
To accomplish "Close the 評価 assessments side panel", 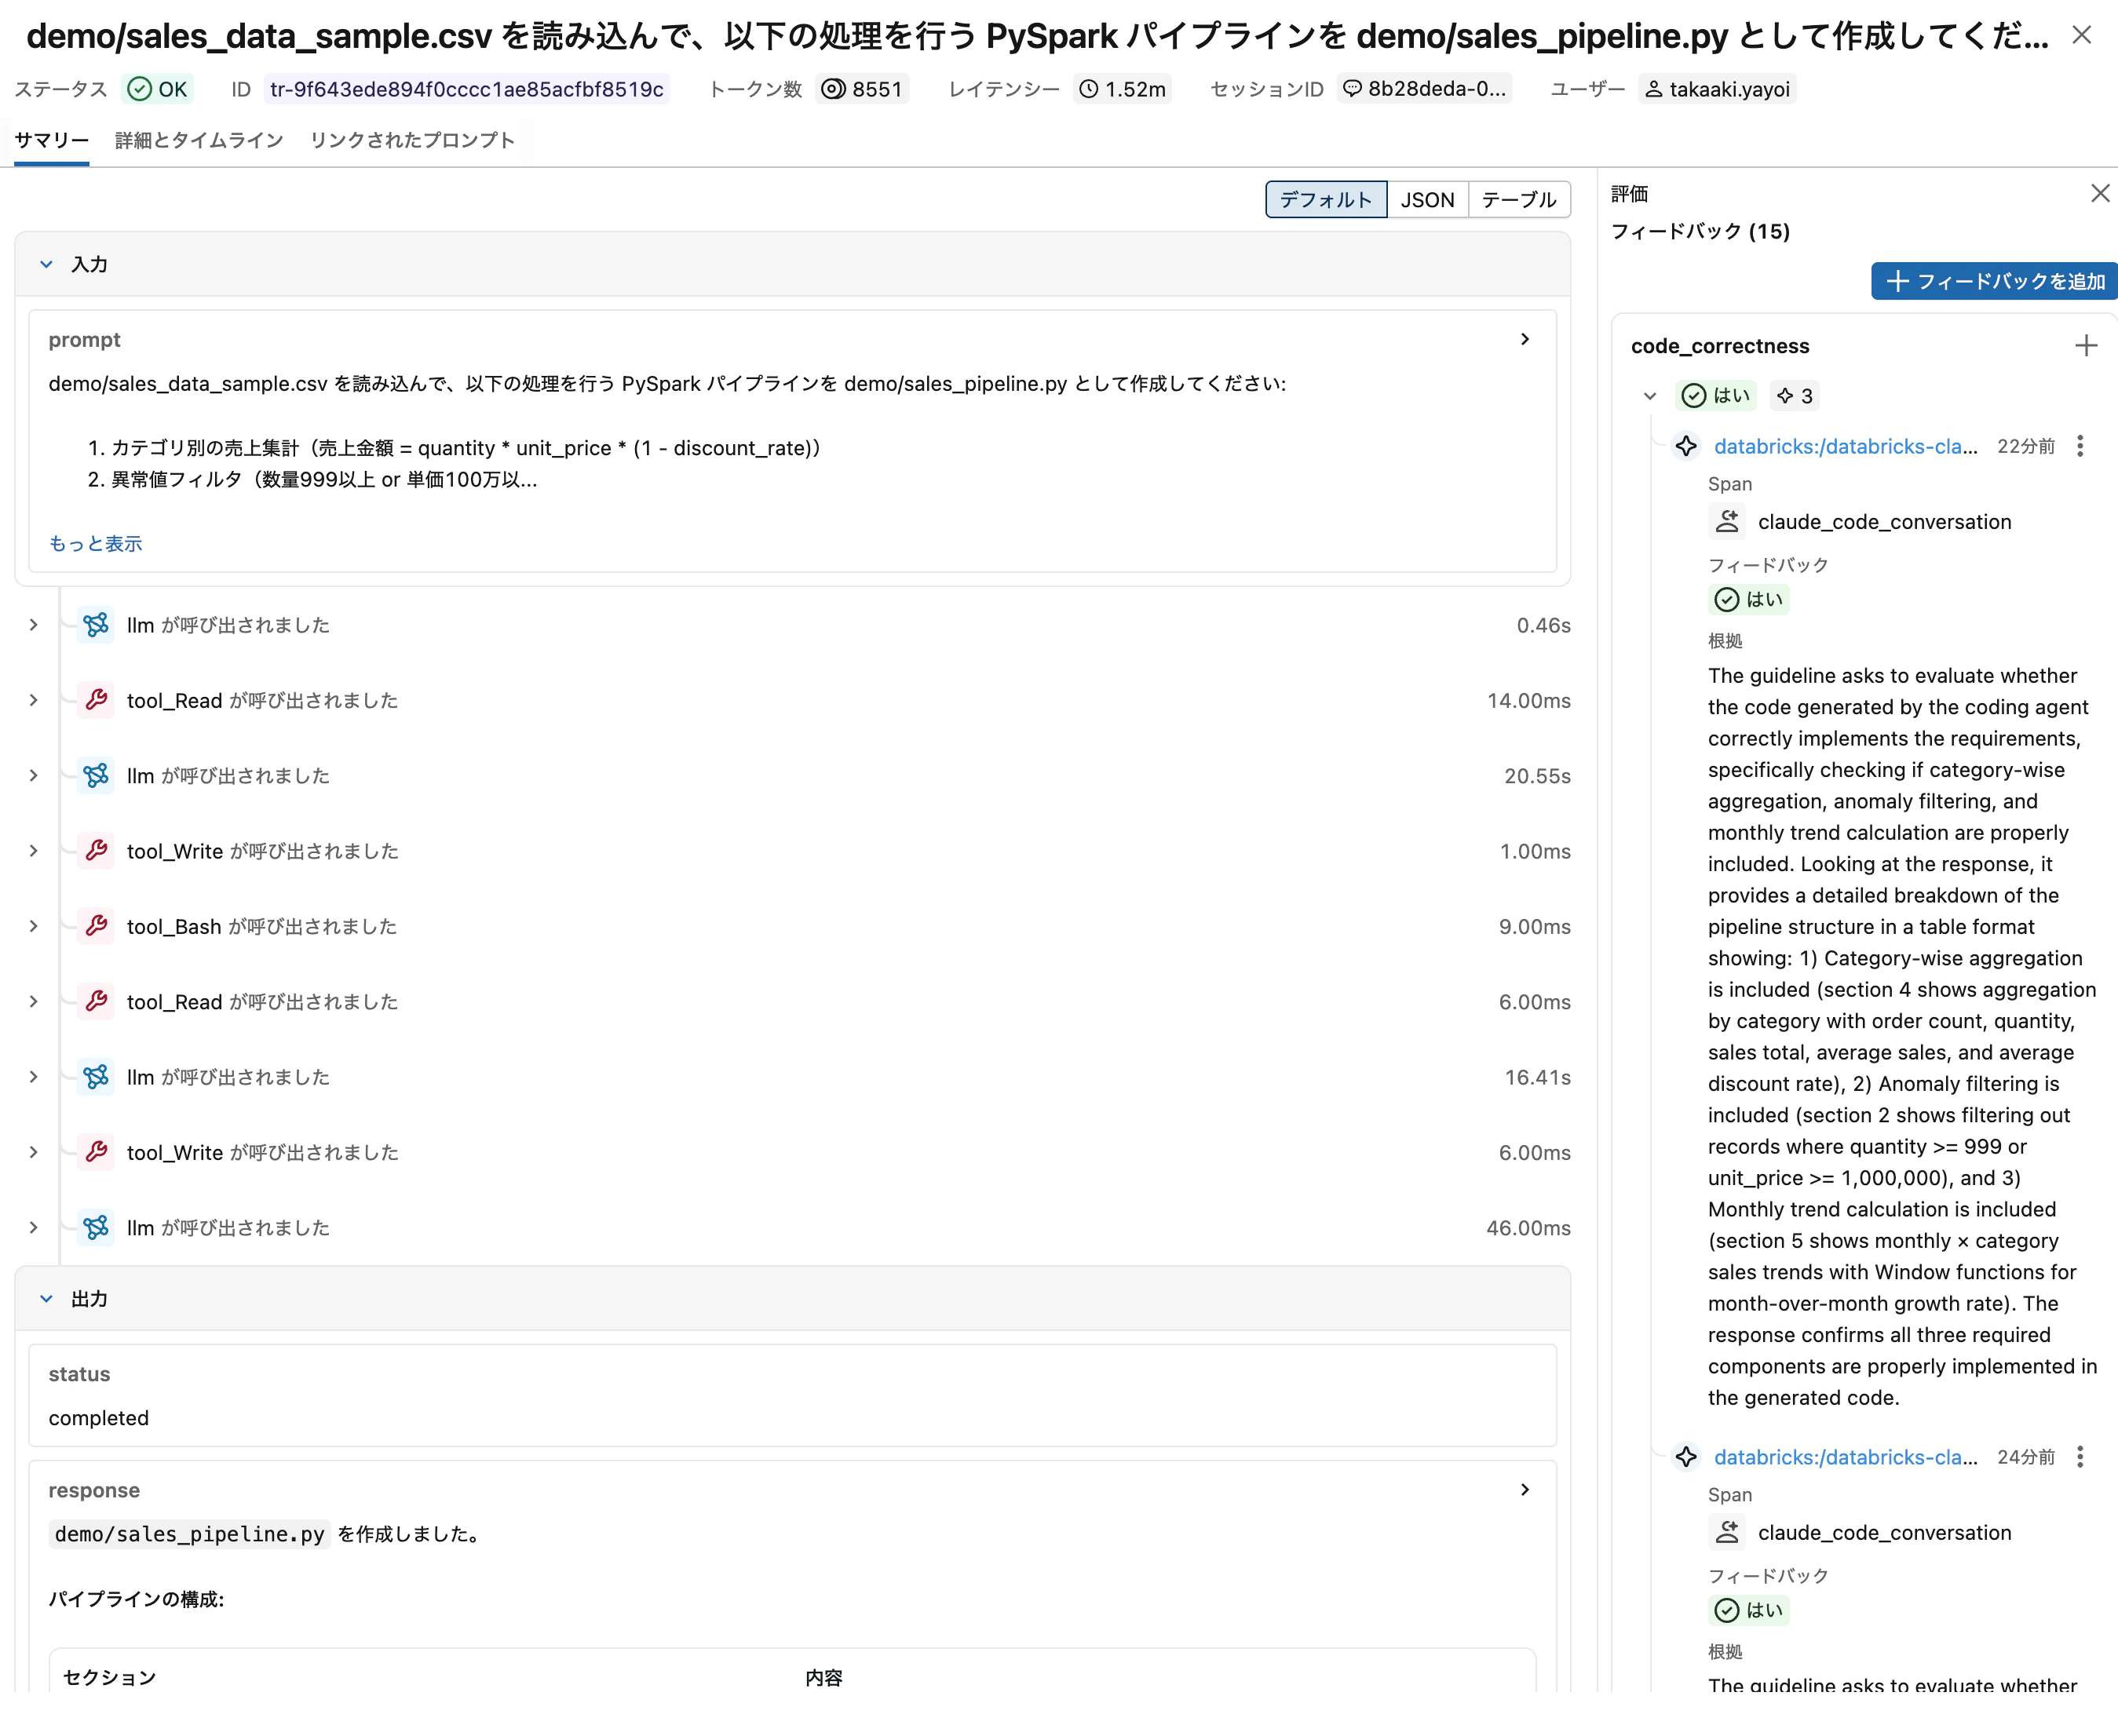I will click(x=2099, y=194).
